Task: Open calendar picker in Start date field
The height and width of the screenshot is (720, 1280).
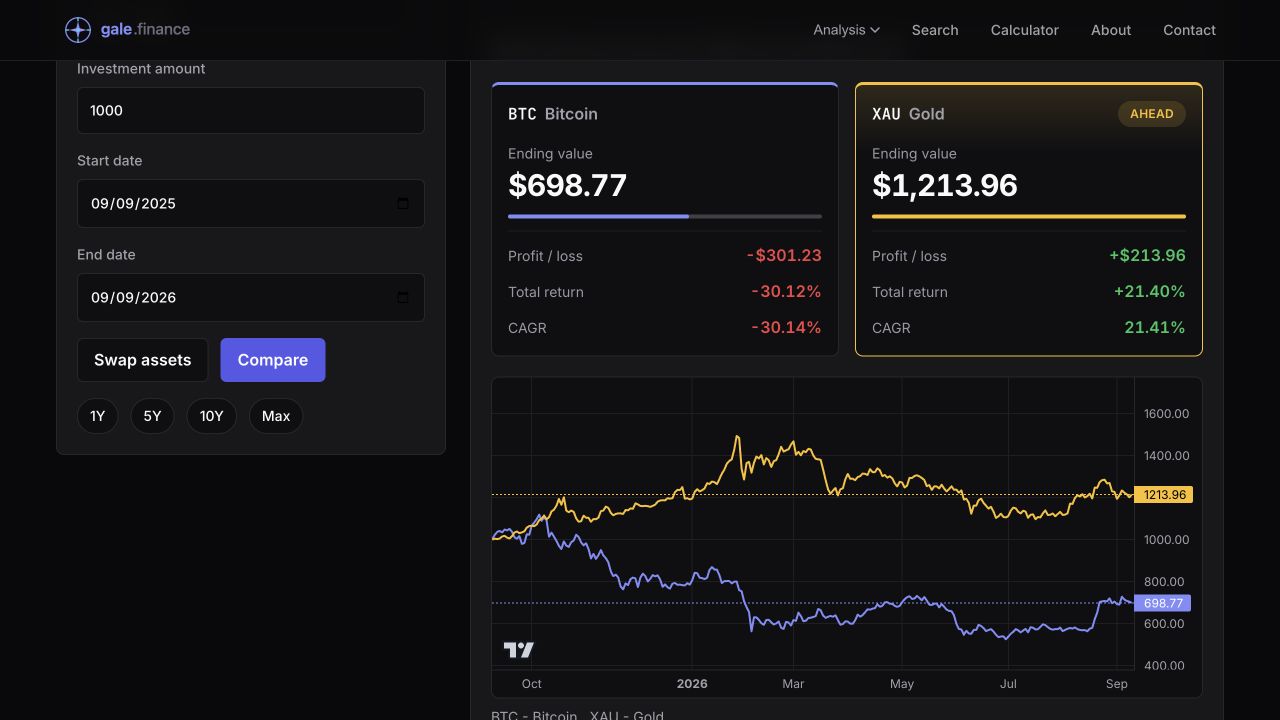Action: 403,203
